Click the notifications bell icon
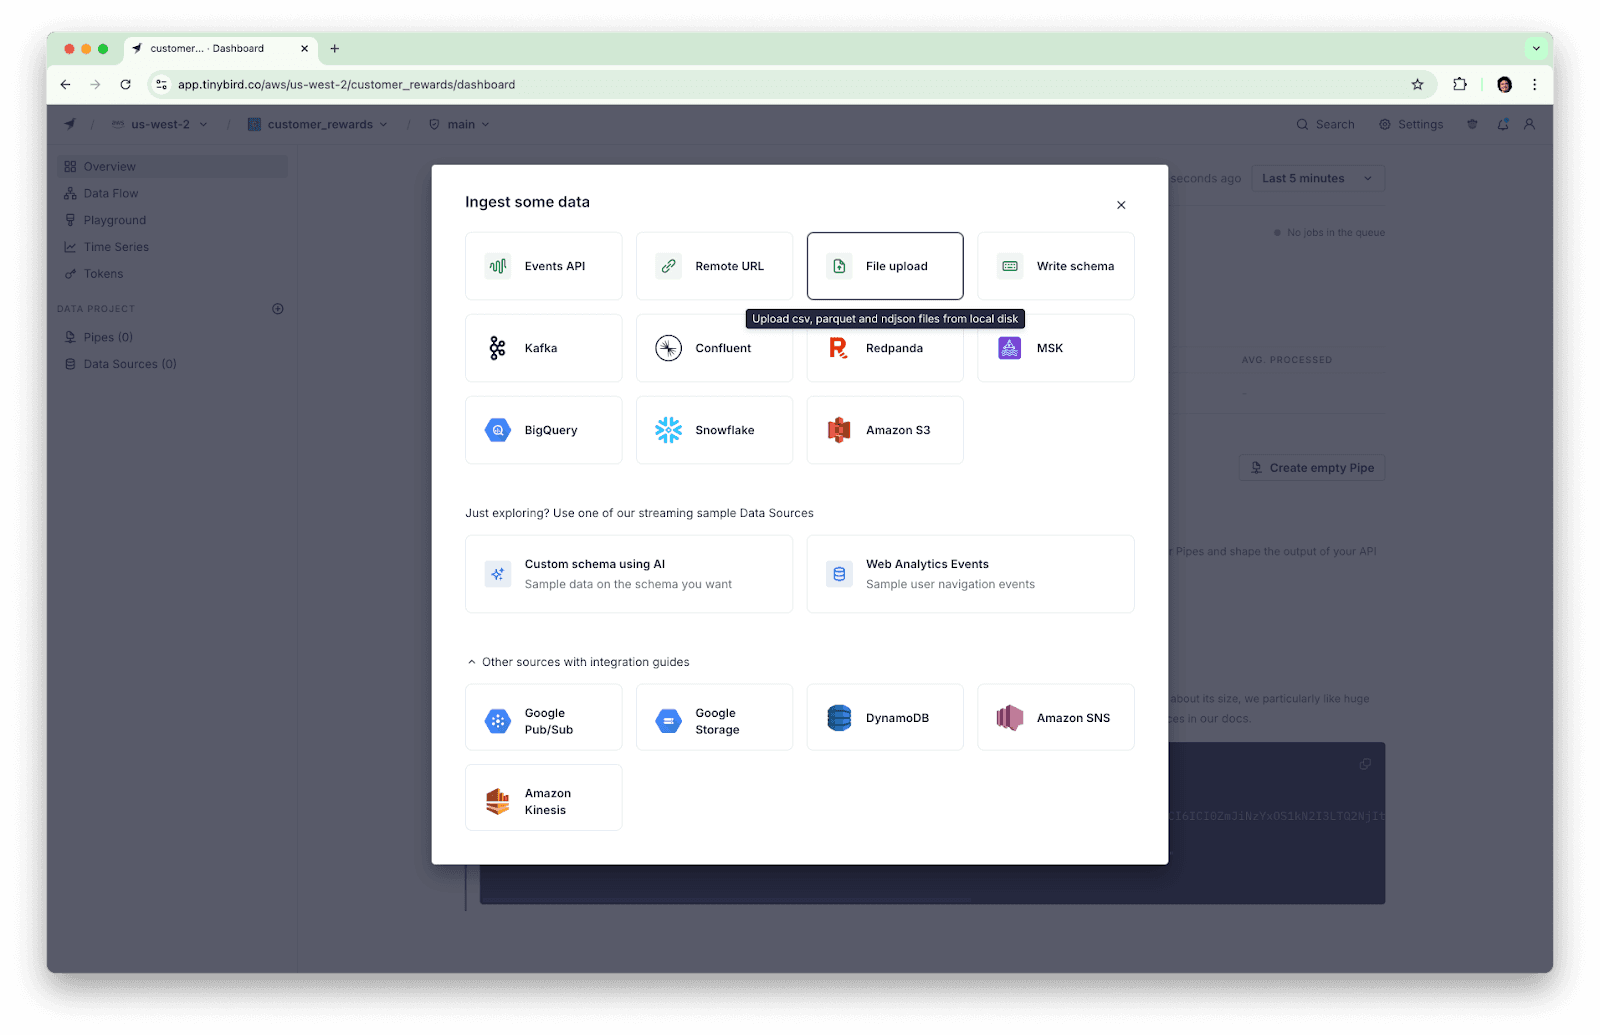Image resolution: width=1600 pixels, height=1035 pixels. coord(1502,124)
